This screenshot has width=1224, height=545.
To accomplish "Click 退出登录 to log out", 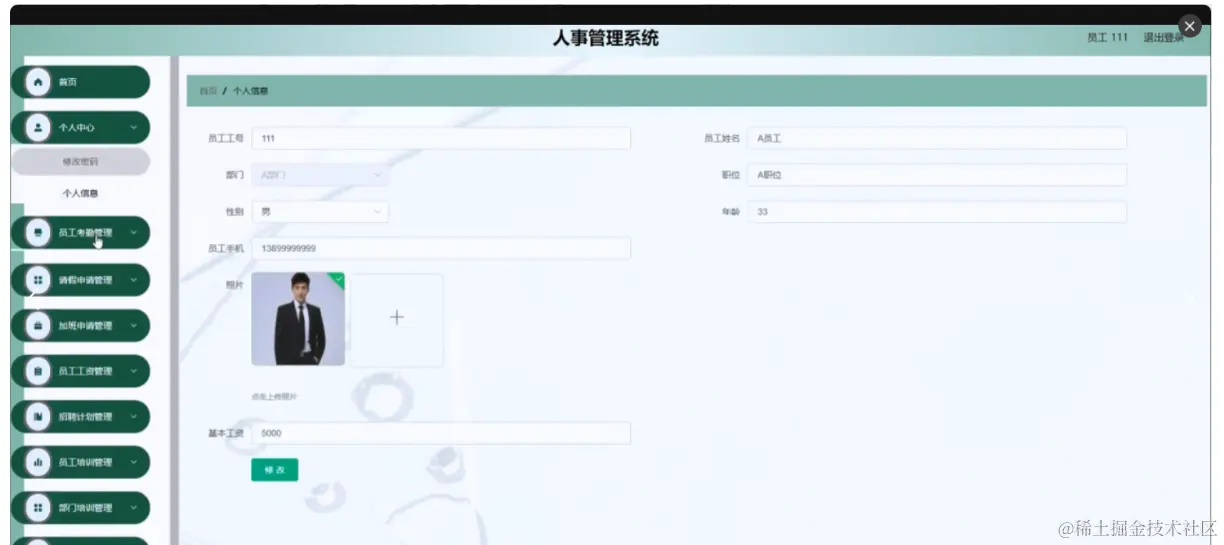I will pyautogui.click(x=1163, y=38).
